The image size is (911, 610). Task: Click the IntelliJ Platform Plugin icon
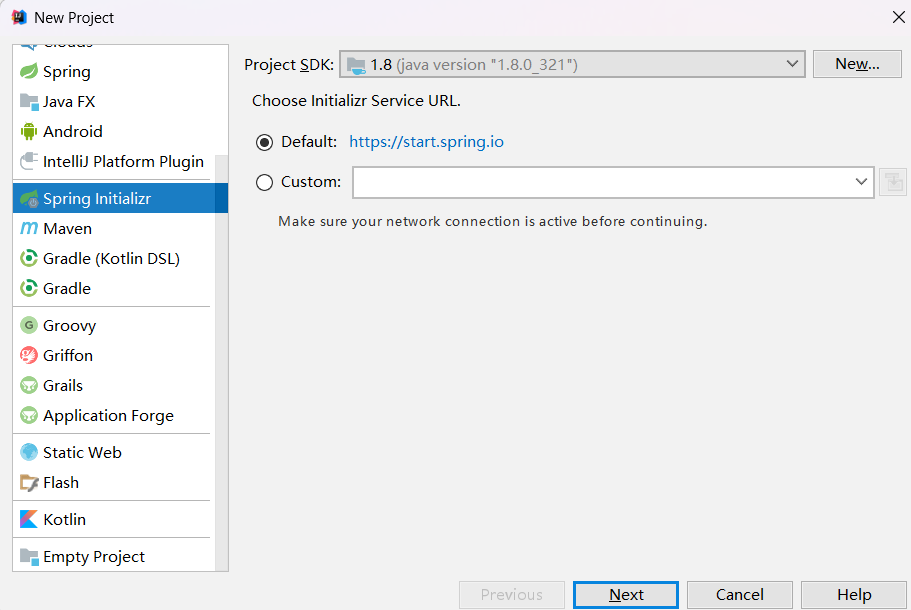coord(28,162)
